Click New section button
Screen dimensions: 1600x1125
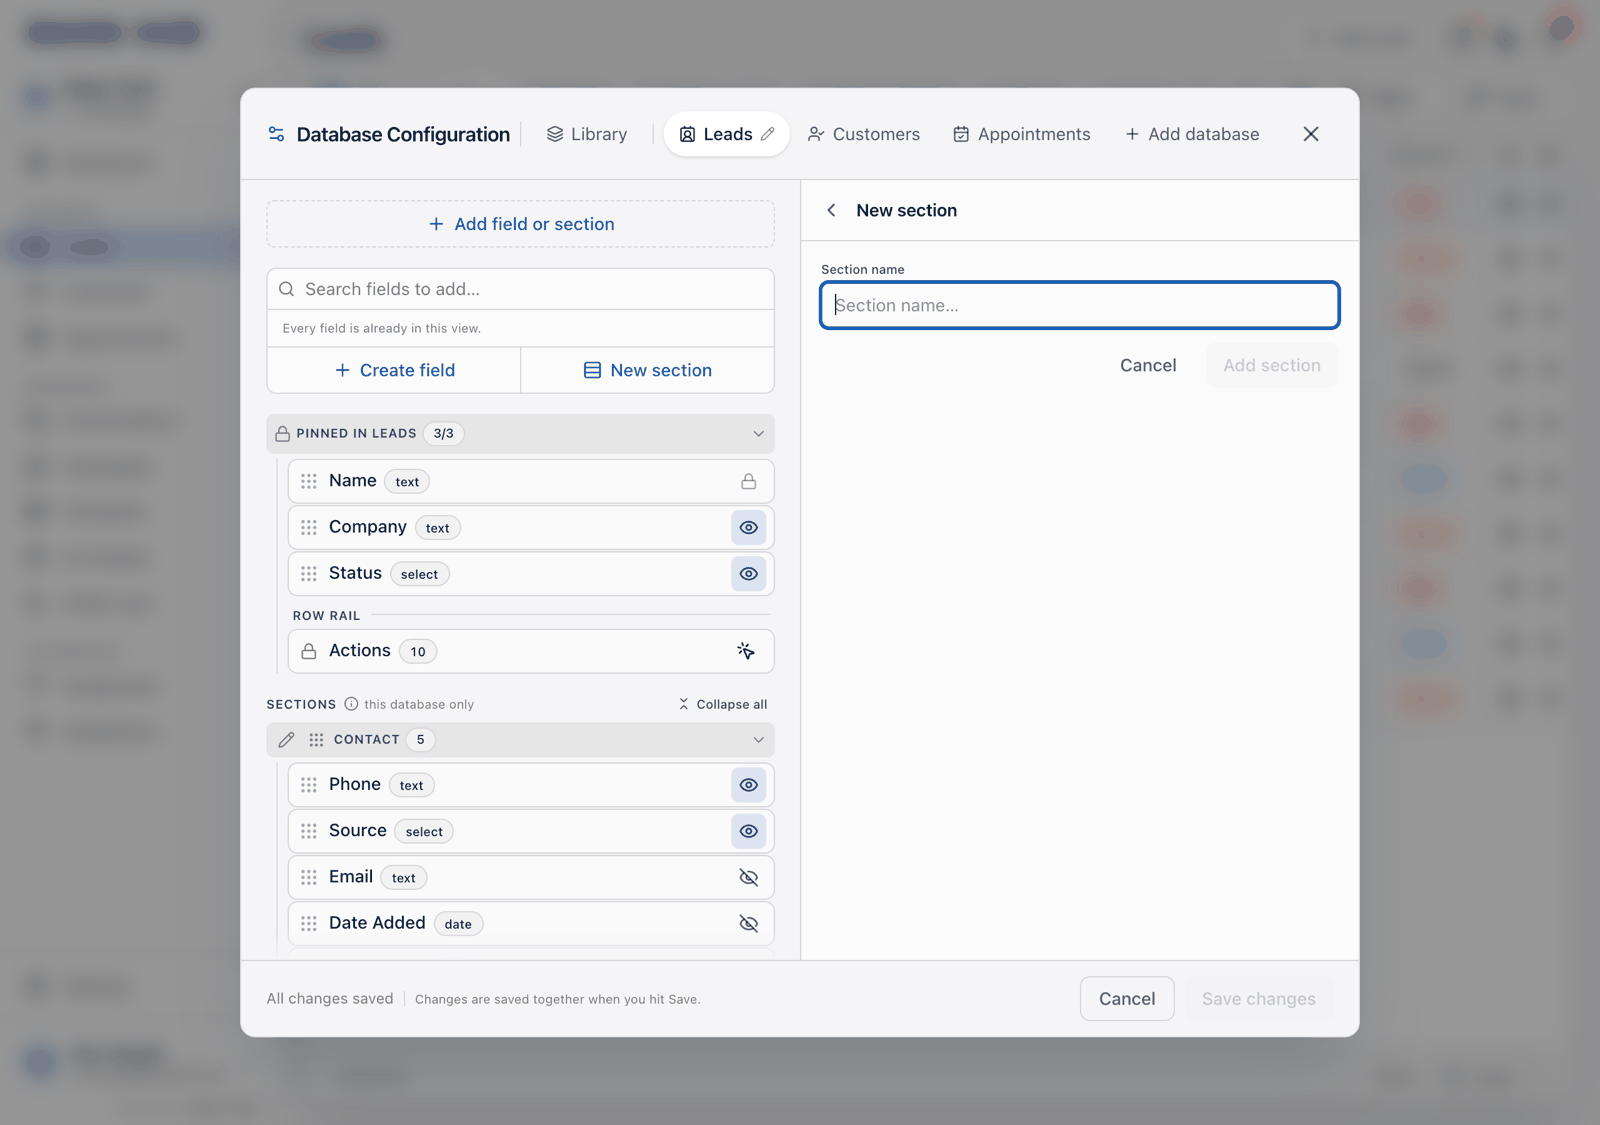pos(648,370)
